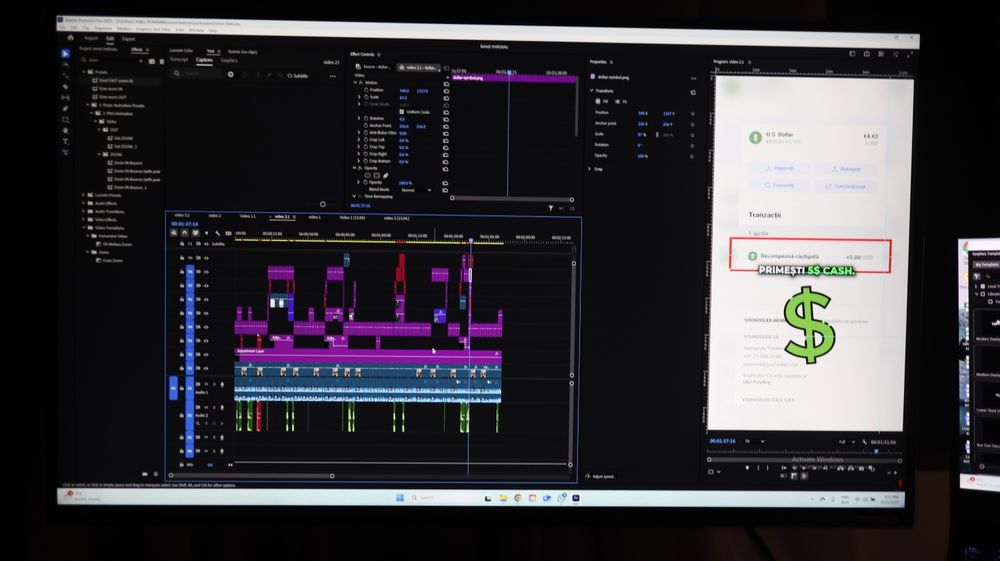Click the Home icon in the header
1000x561 pixels.
(x=71, y=38)
